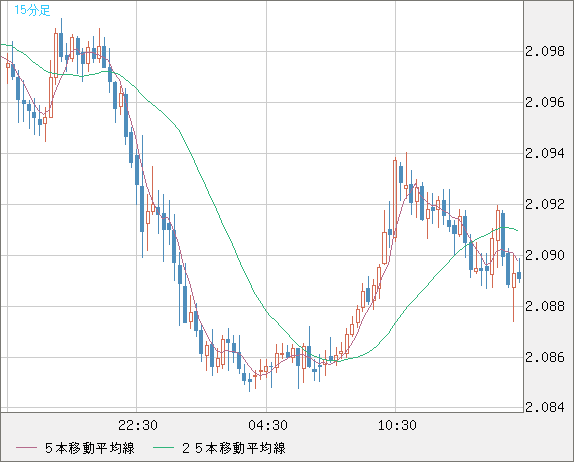Click the 2.086 price axis label

(x=545, y=357)
